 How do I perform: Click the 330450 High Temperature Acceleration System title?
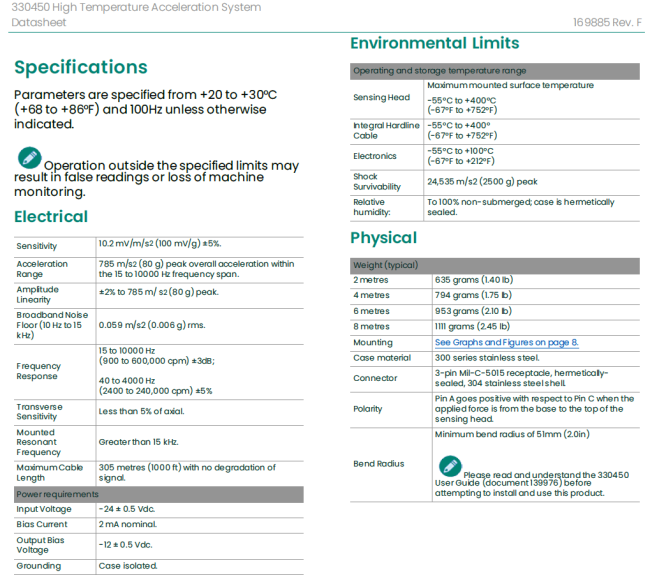pyautogui.click(x=137, y=7)
